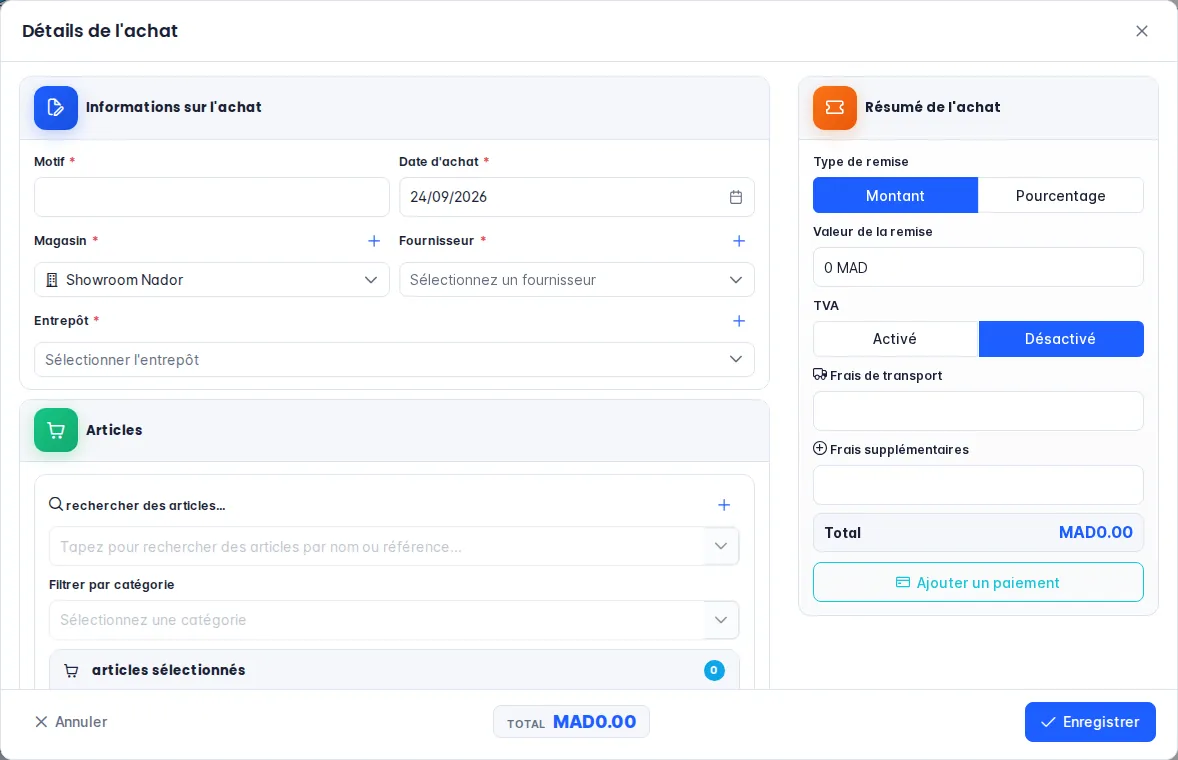Image resolution: width=1178 pixels, height=760 pixels.
Task: Click the orange Résumé de l'achat icon
Action: point(835,107)
